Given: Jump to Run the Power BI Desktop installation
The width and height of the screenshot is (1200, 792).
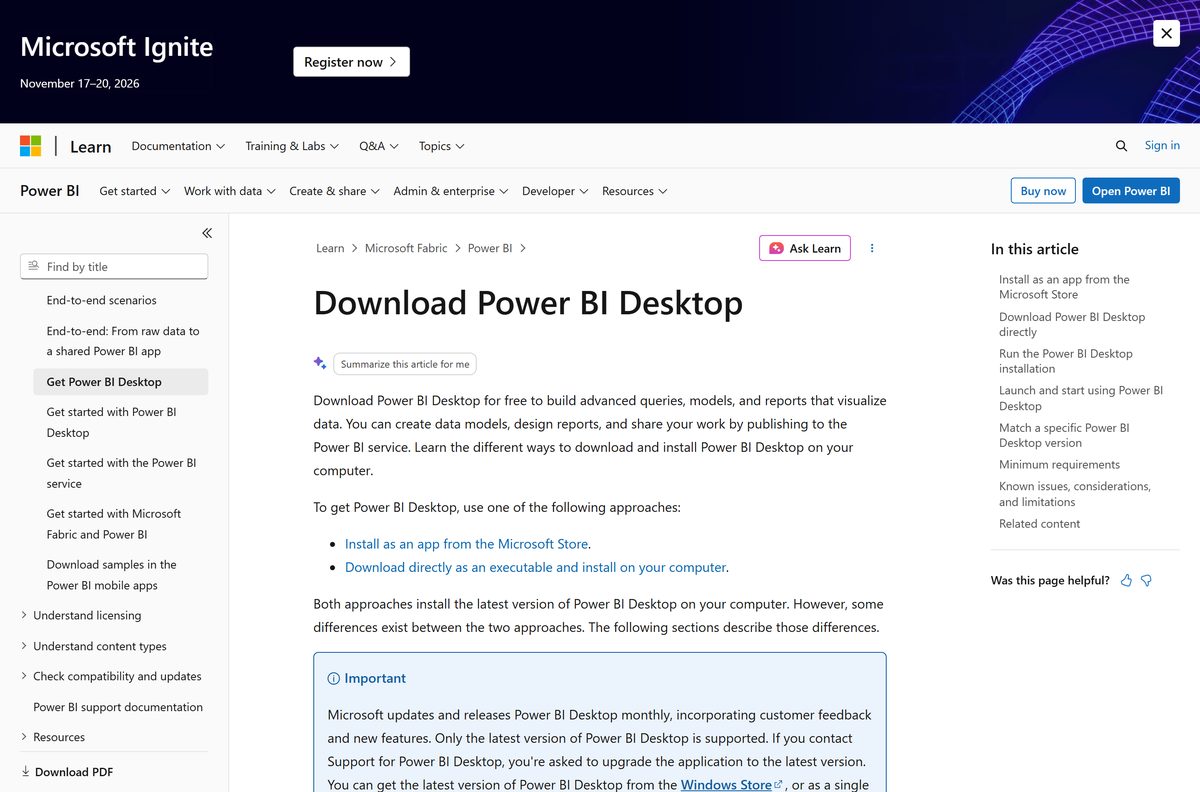Looking at the screenshot, I should [1066, 361].
